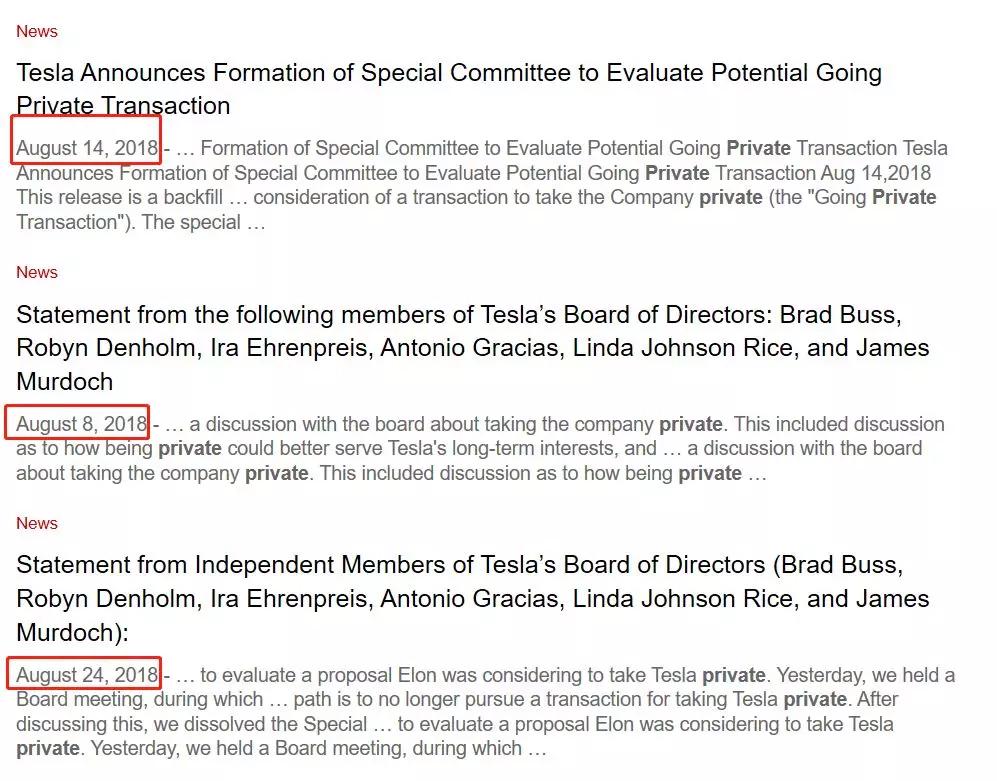
Task: Click "Aug 14,2018" inside the first snippet
Action: [876, 173]
